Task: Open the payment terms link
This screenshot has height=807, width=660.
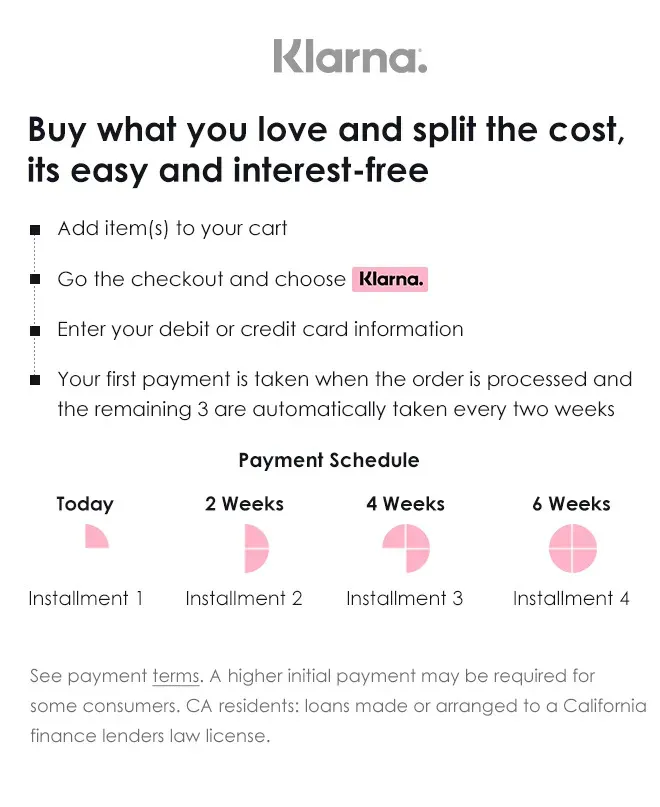Action: 176,677
